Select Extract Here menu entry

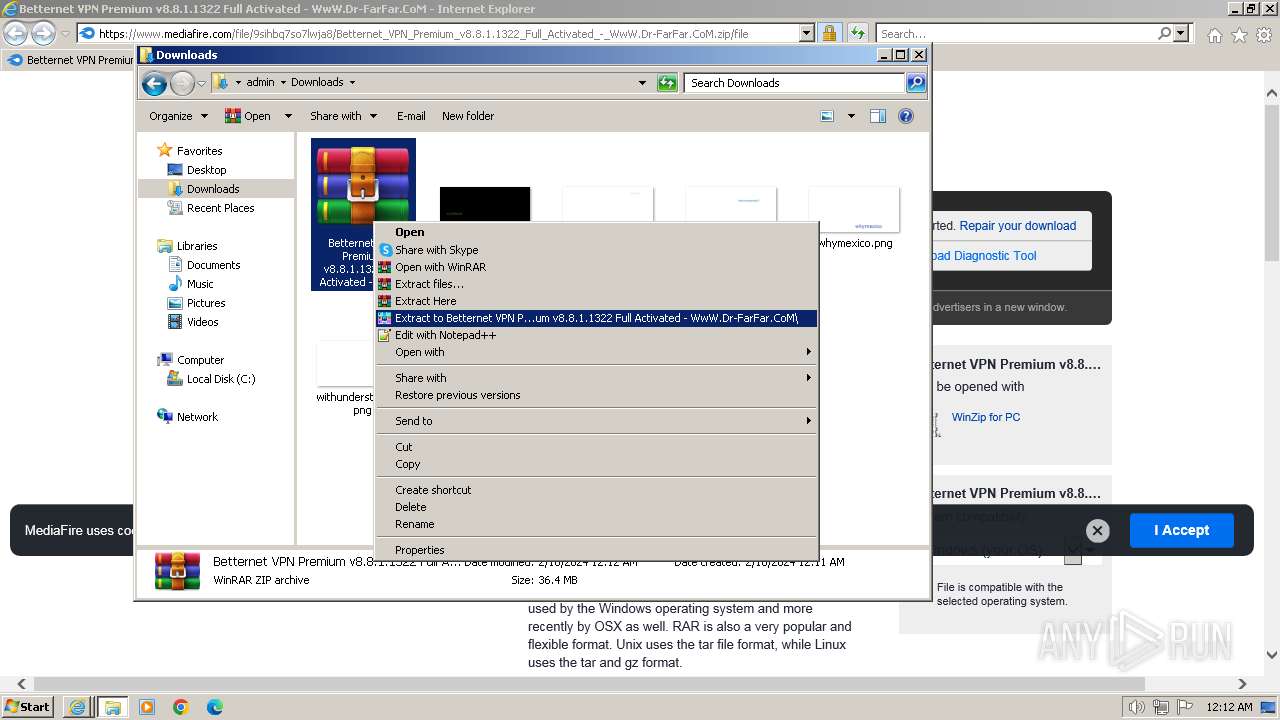(x=425, y=301)
